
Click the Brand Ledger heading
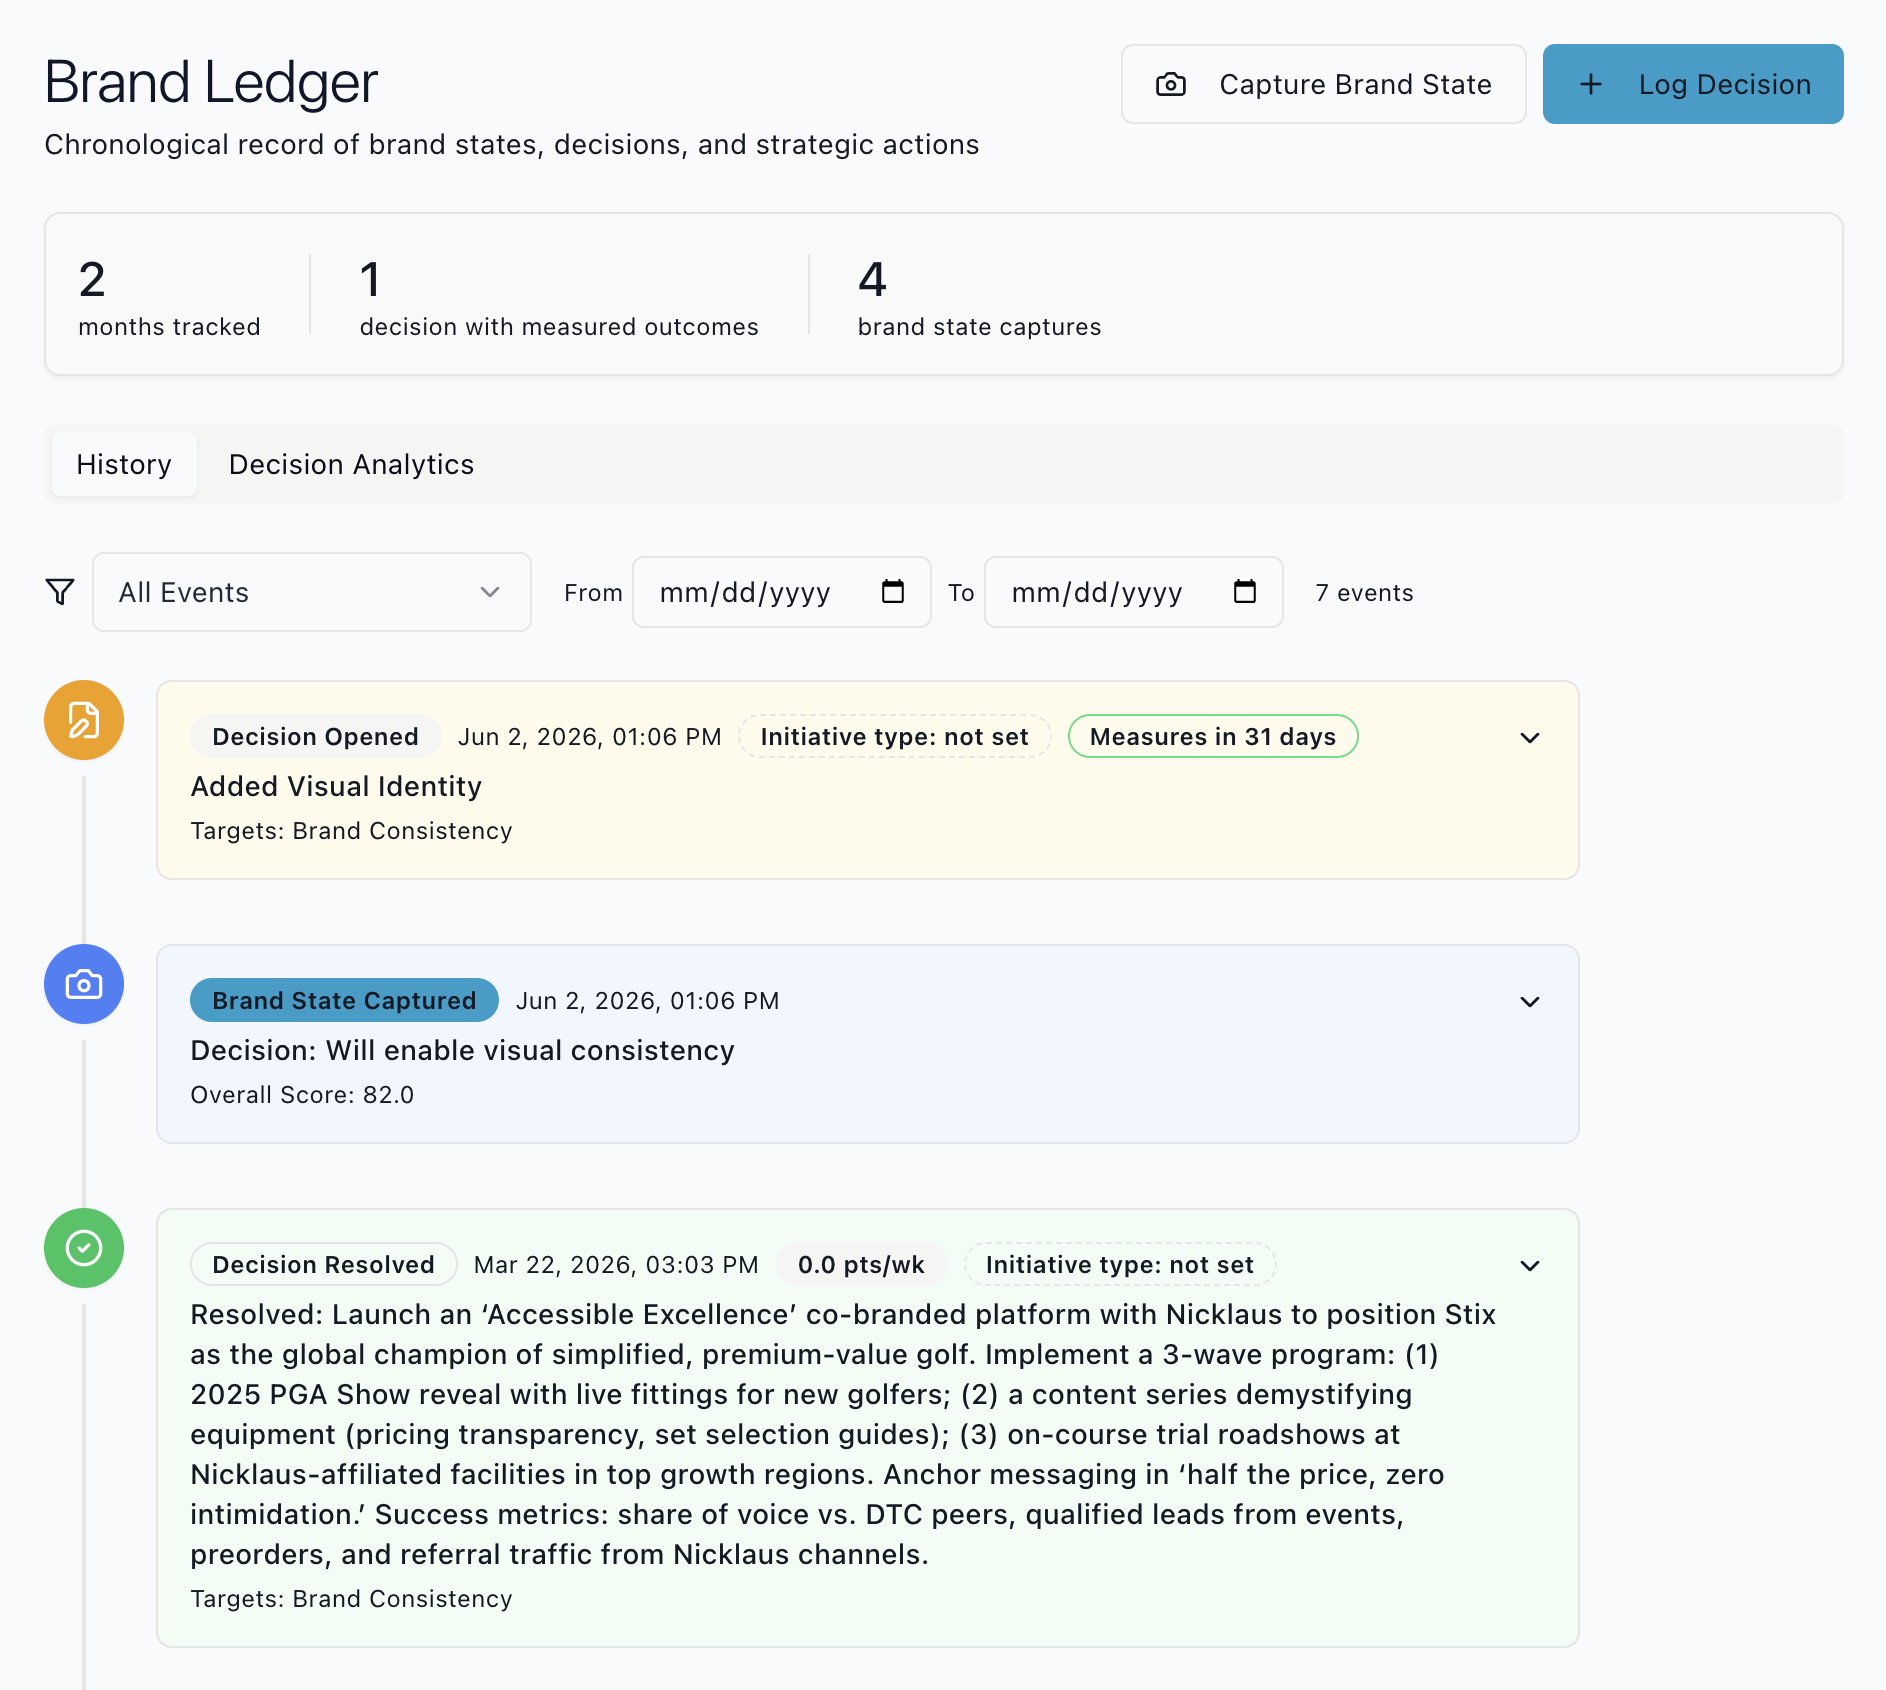211,82
